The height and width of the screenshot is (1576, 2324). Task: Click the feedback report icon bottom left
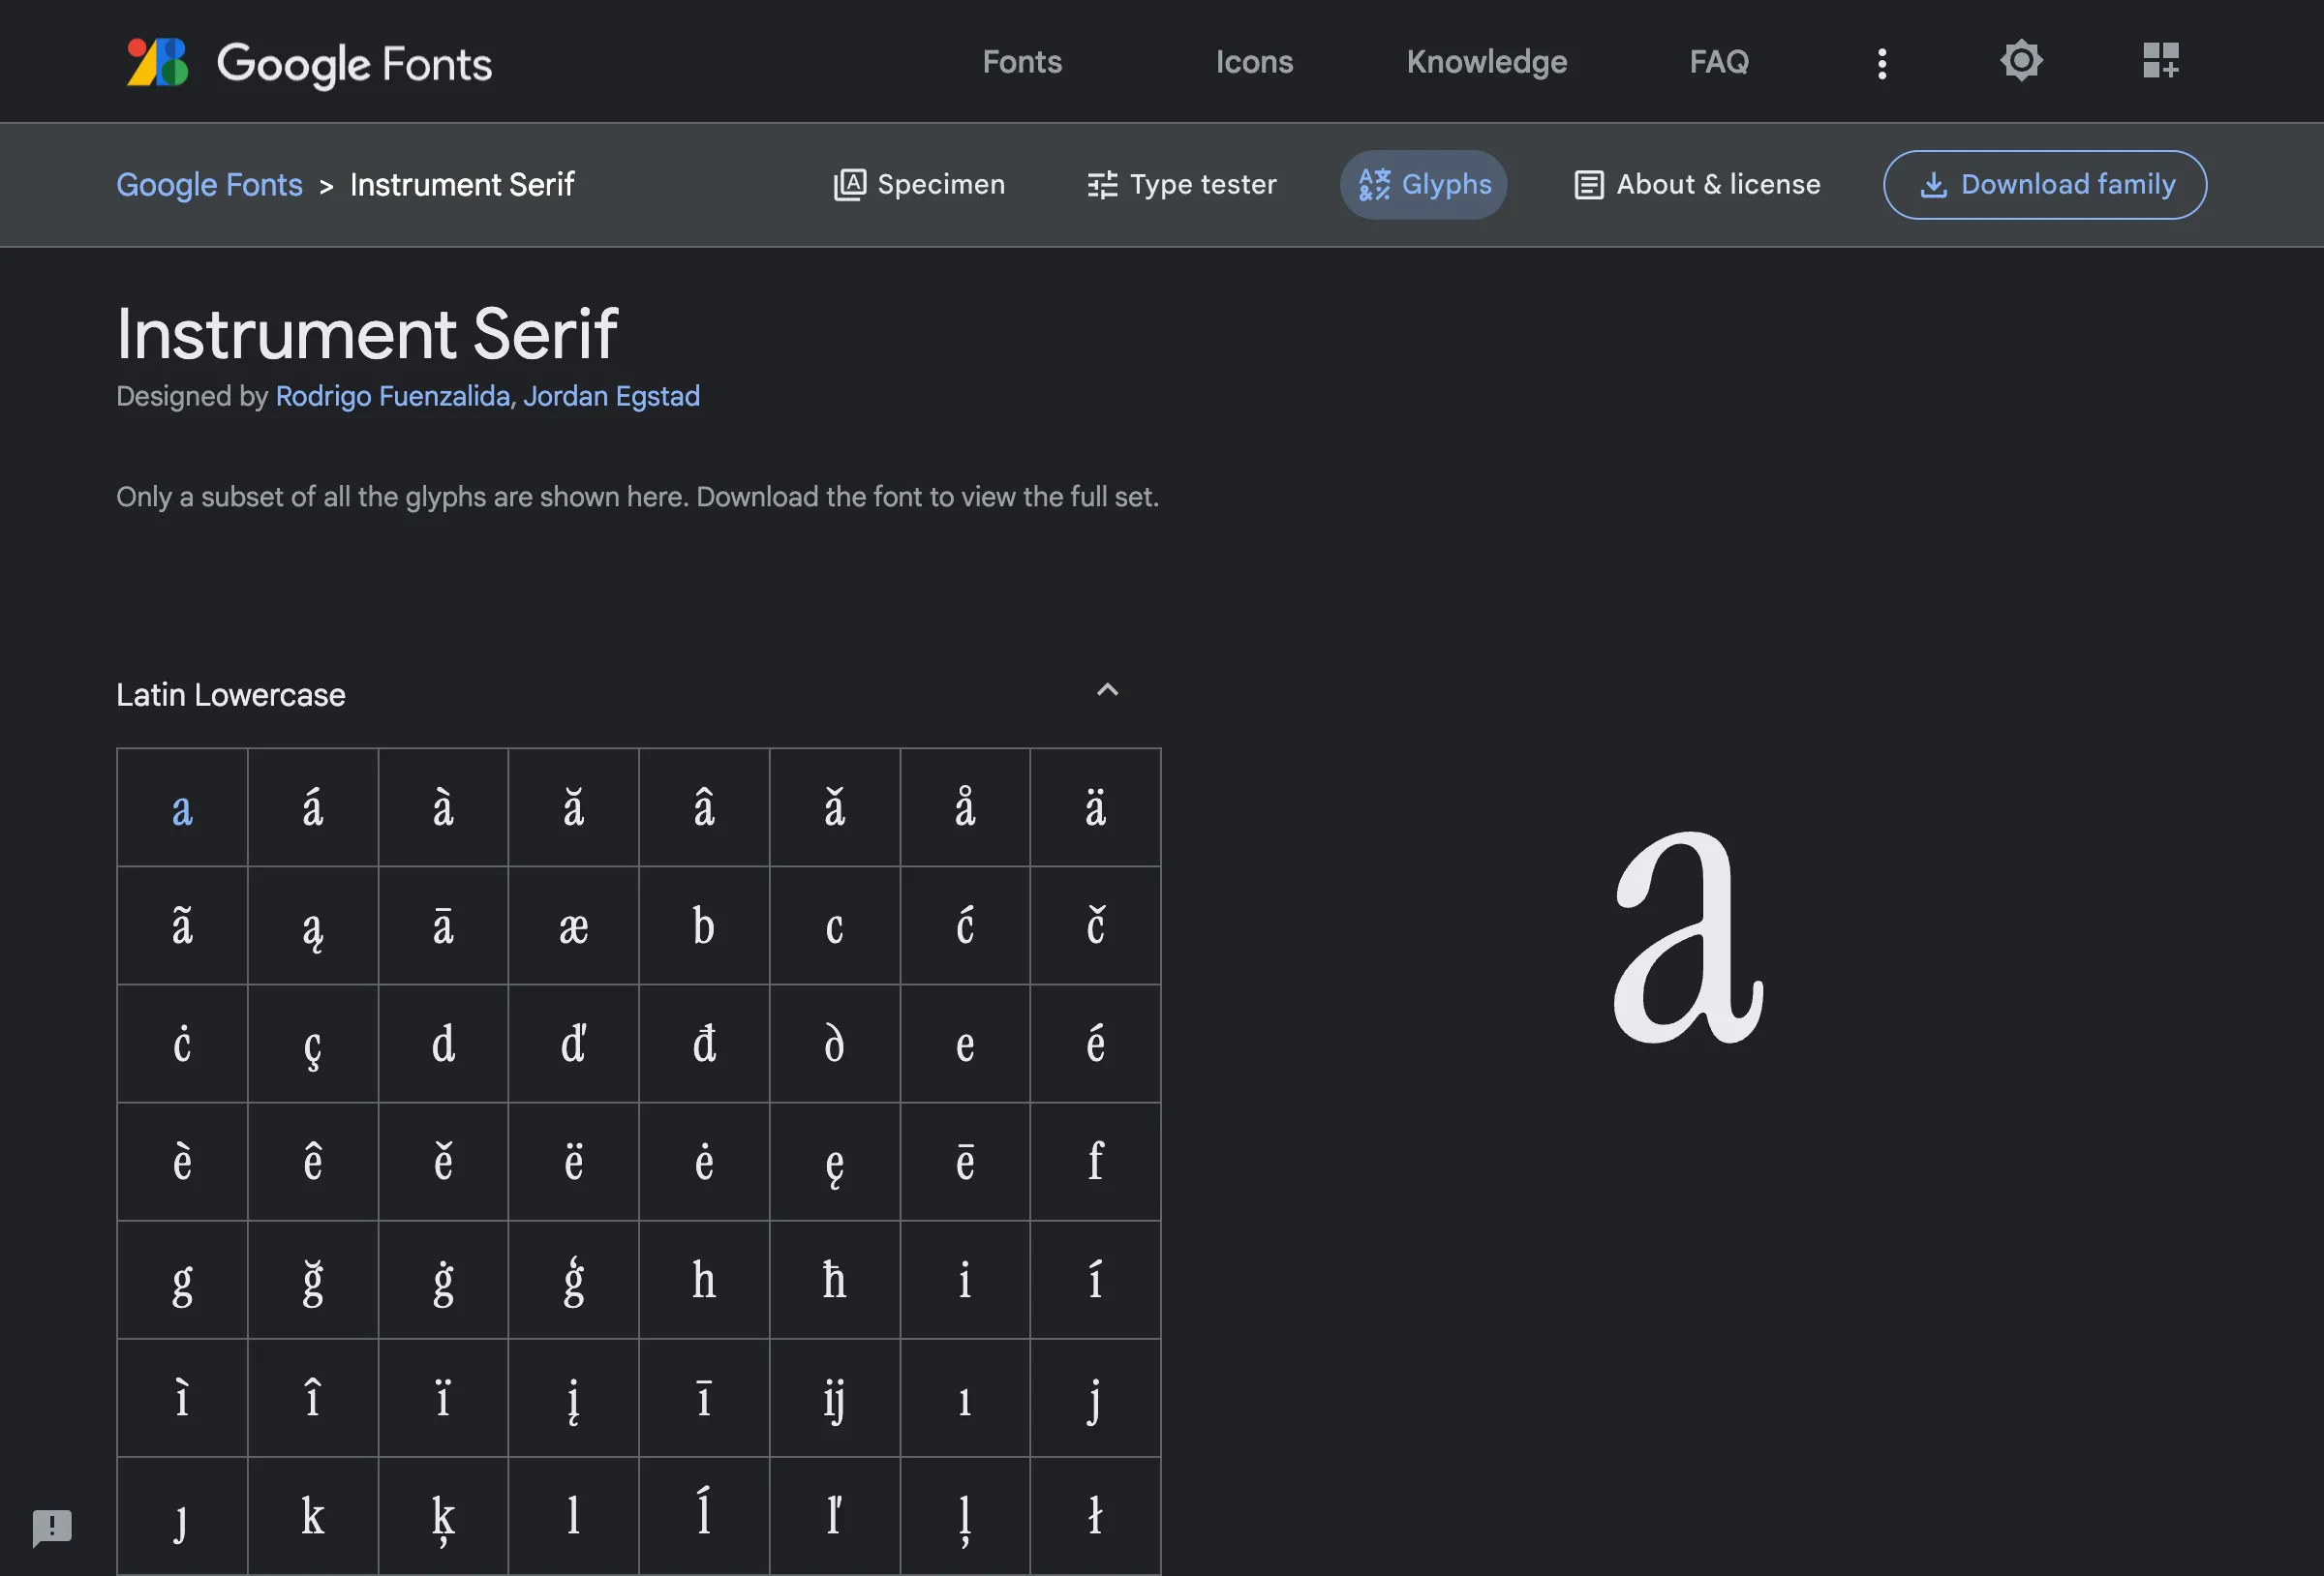50,1527
